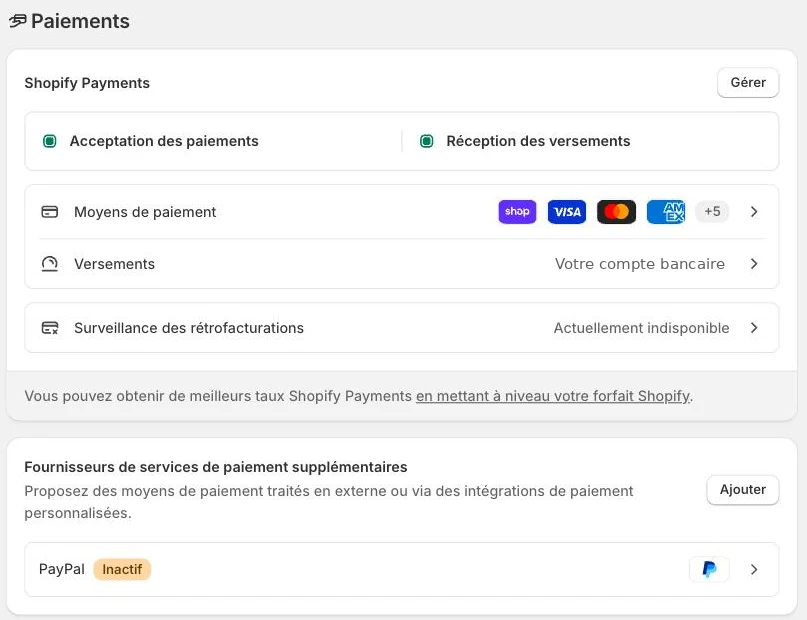Click the Ajouter button
This screenshot has height=620, width=807.
[743, 490]
